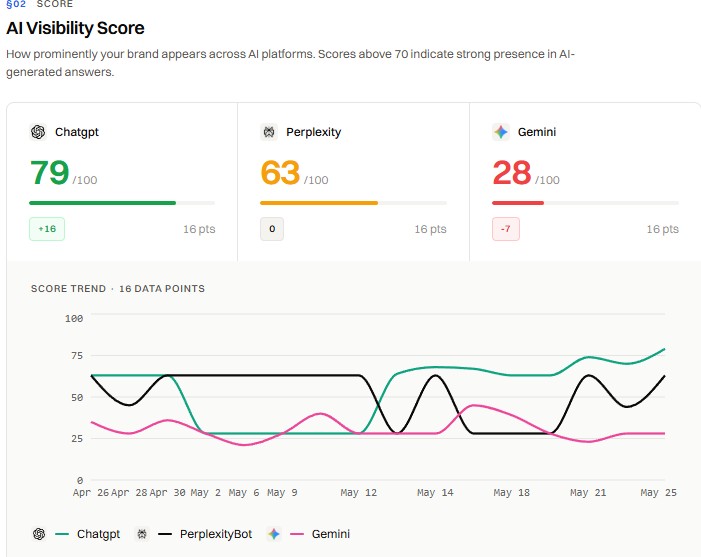Click the ChatGPT icon in chart legend
This screenshot has height=557, width=701.
[39, 534]
